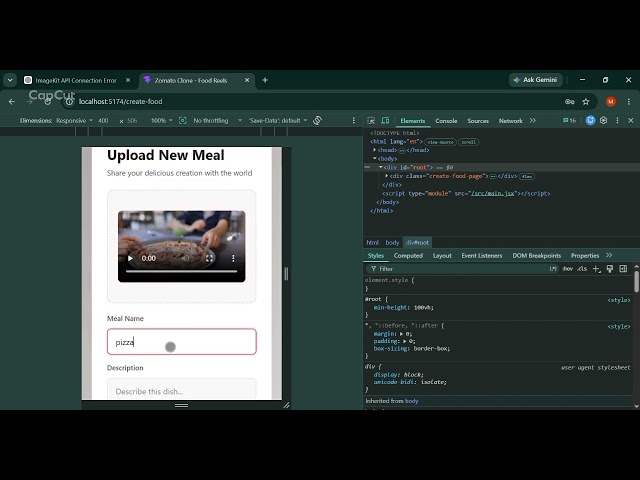640x480 pixels.
Task: Collapse the body element node
Action: click(374, 158)
